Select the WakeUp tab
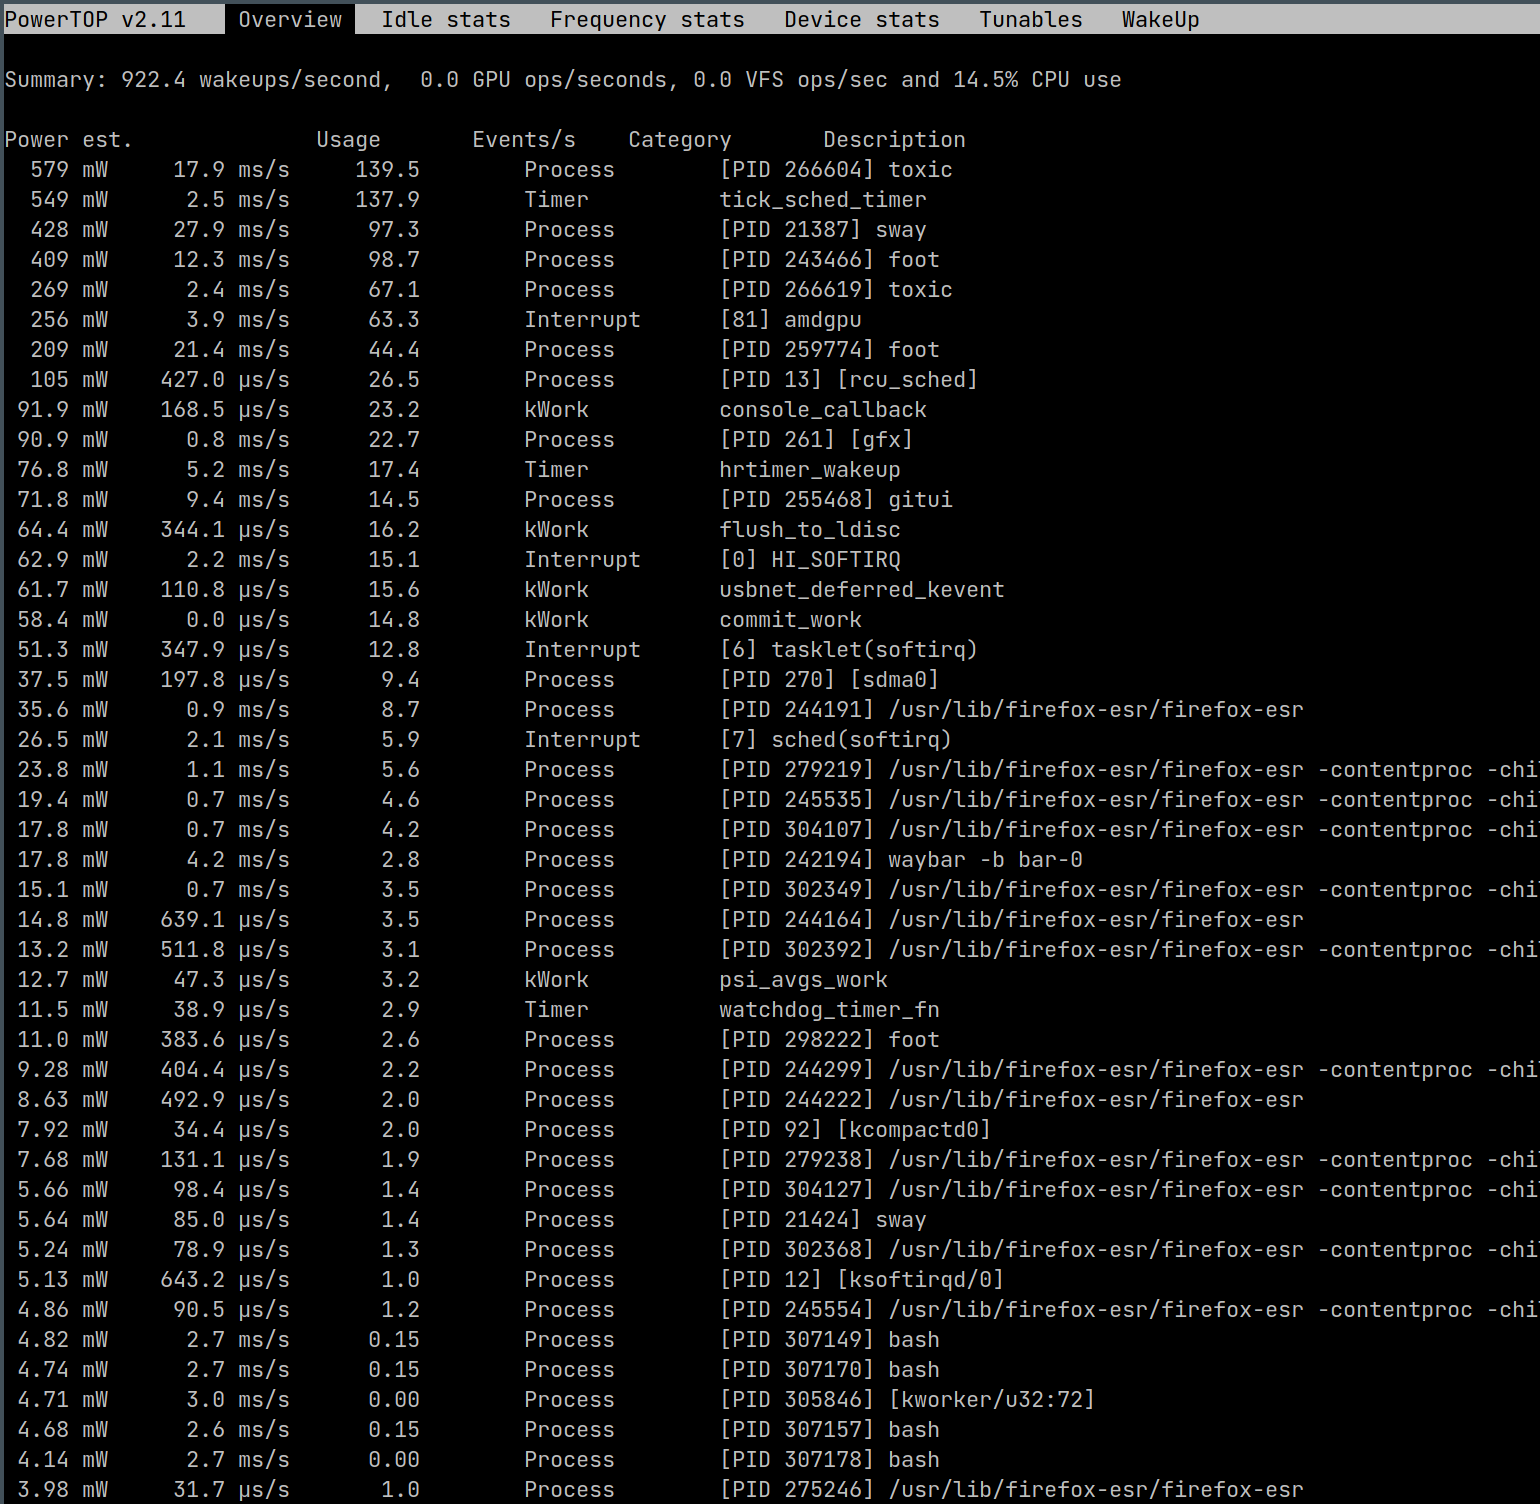 pyautogui.click(x=1160, y=19)
